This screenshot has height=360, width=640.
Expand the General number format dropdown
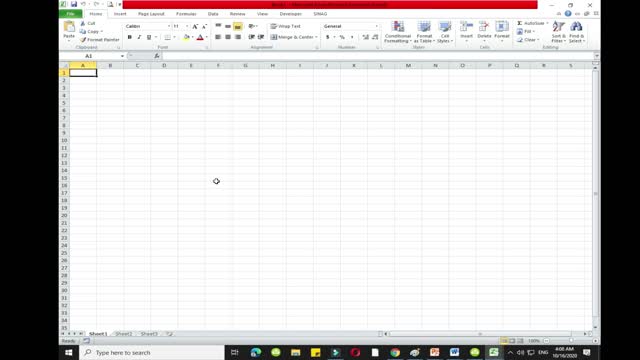pos(376,26)
